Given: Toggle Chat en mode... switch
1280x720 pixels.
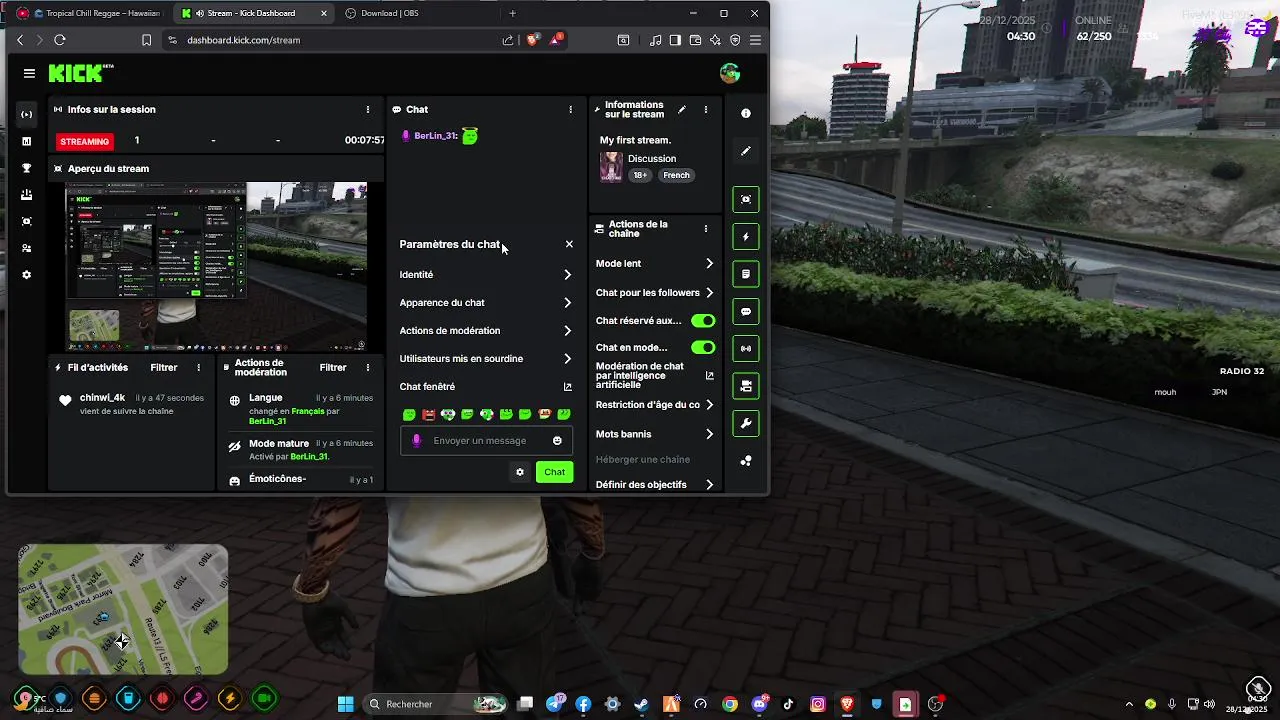Looking at the screenshot, I should (703, 348).
